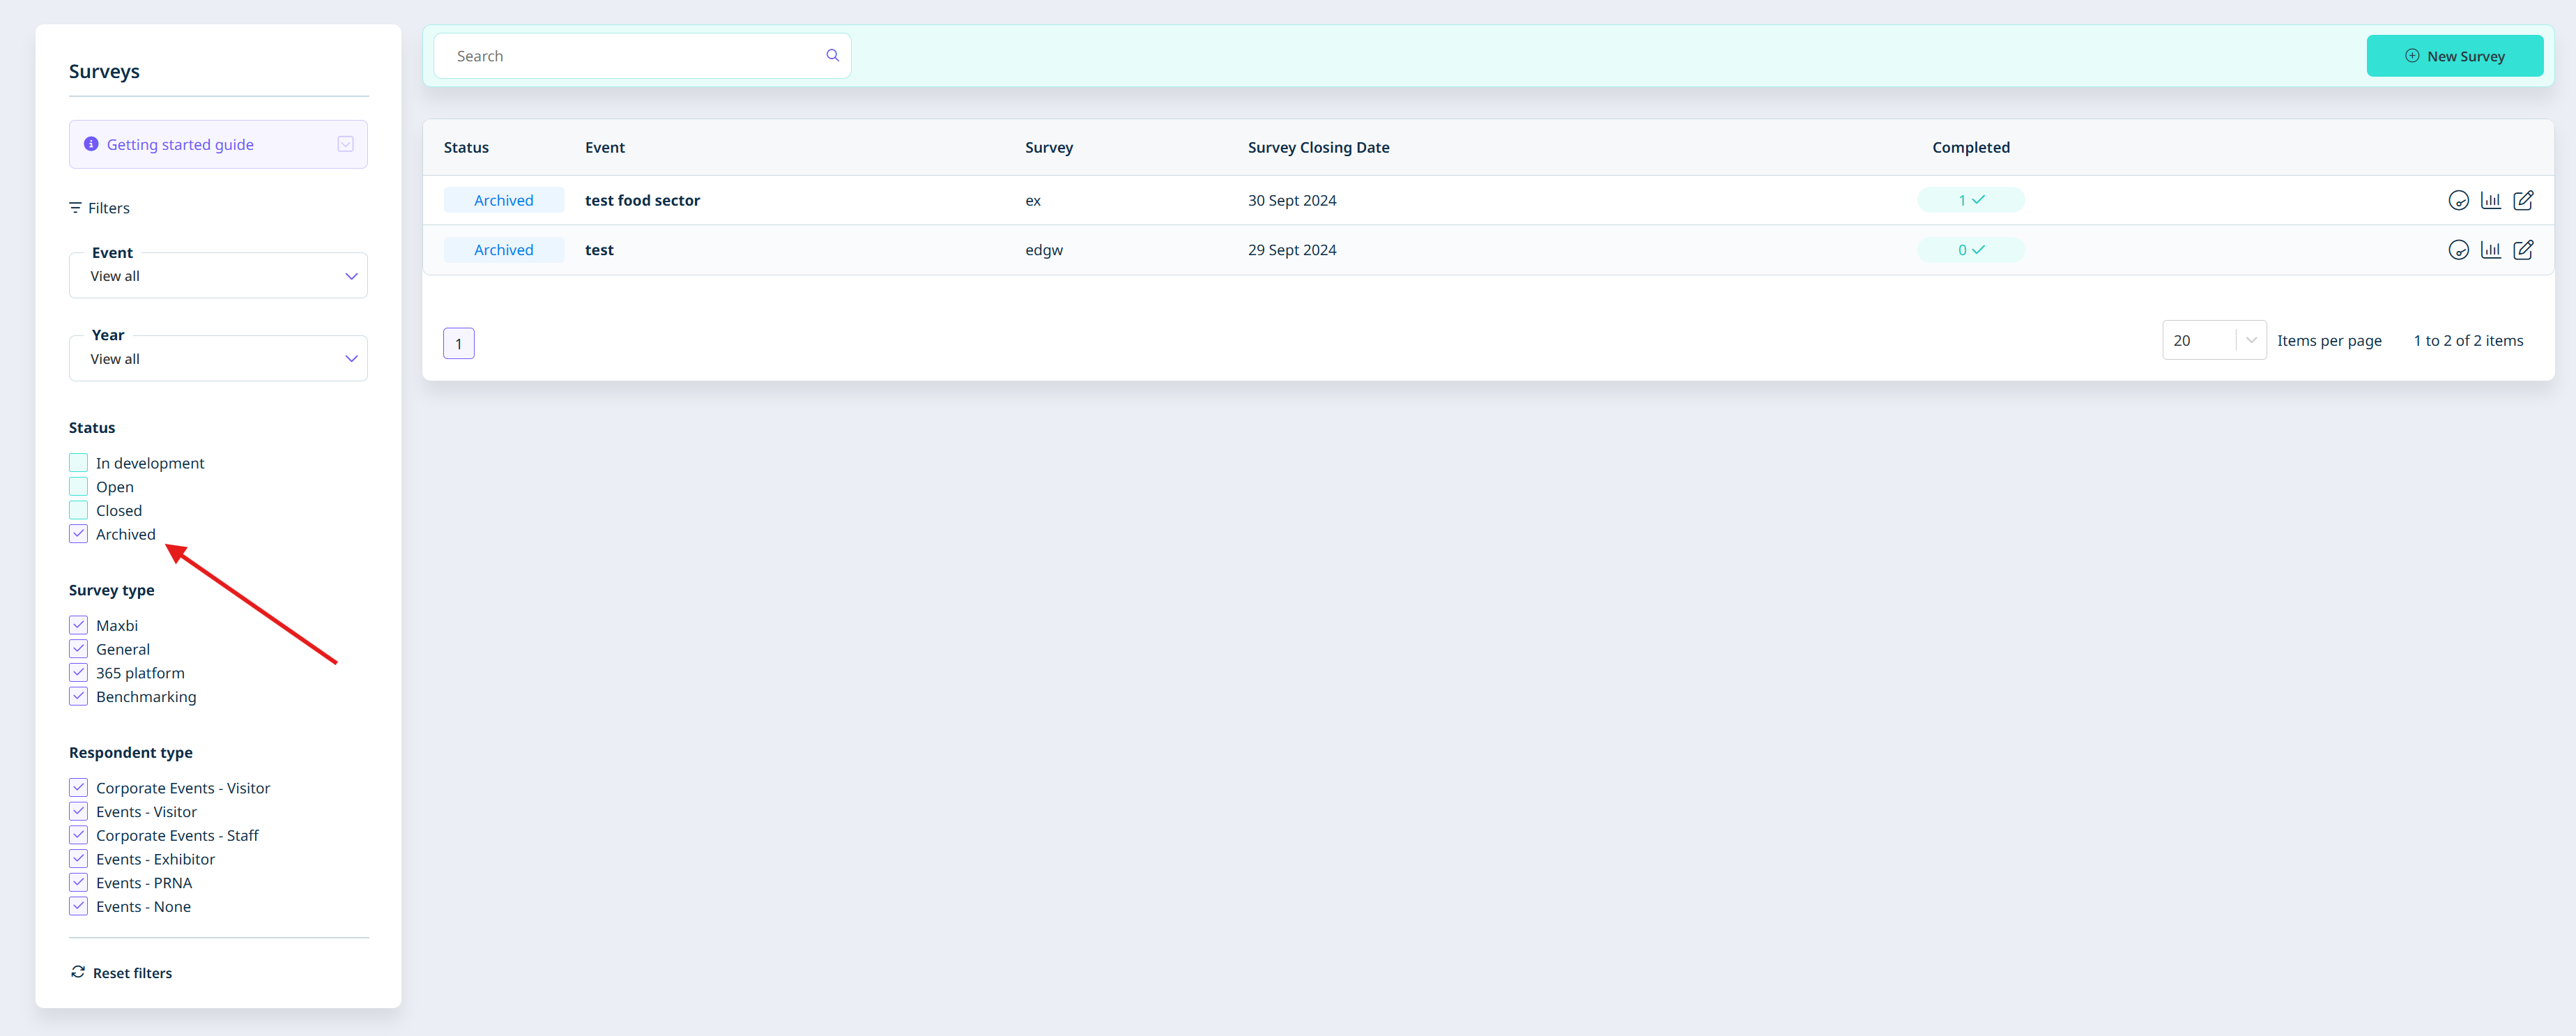This screenshot has width=2576, height=1036.
Task: Uncheck Events - Exhibitor respondent type
Action: pyautogui.click(x=78, y=859)
